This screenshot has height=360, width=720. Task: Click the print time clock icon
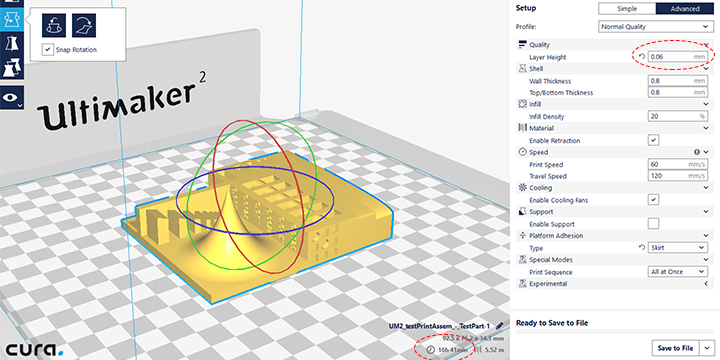coord(430,350)
